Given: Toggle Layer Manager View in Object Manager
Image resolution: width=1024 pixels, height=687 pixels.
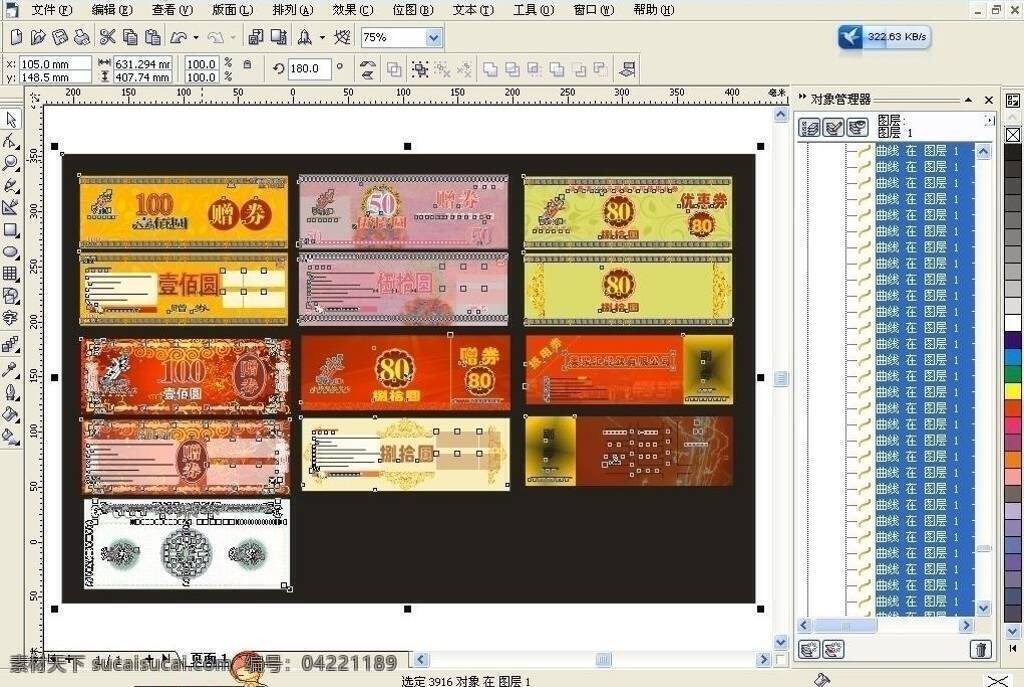Looking at the screenshot, I should pyautogui.click(x=857, y=127).
